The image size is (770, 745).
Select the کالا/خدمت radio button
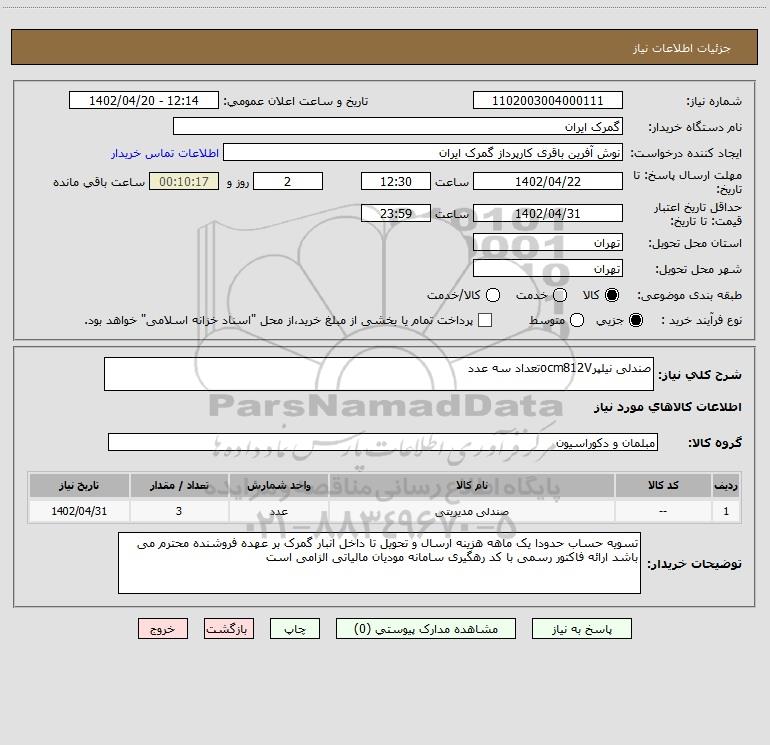pyautogui.click(x=493, y=295)
